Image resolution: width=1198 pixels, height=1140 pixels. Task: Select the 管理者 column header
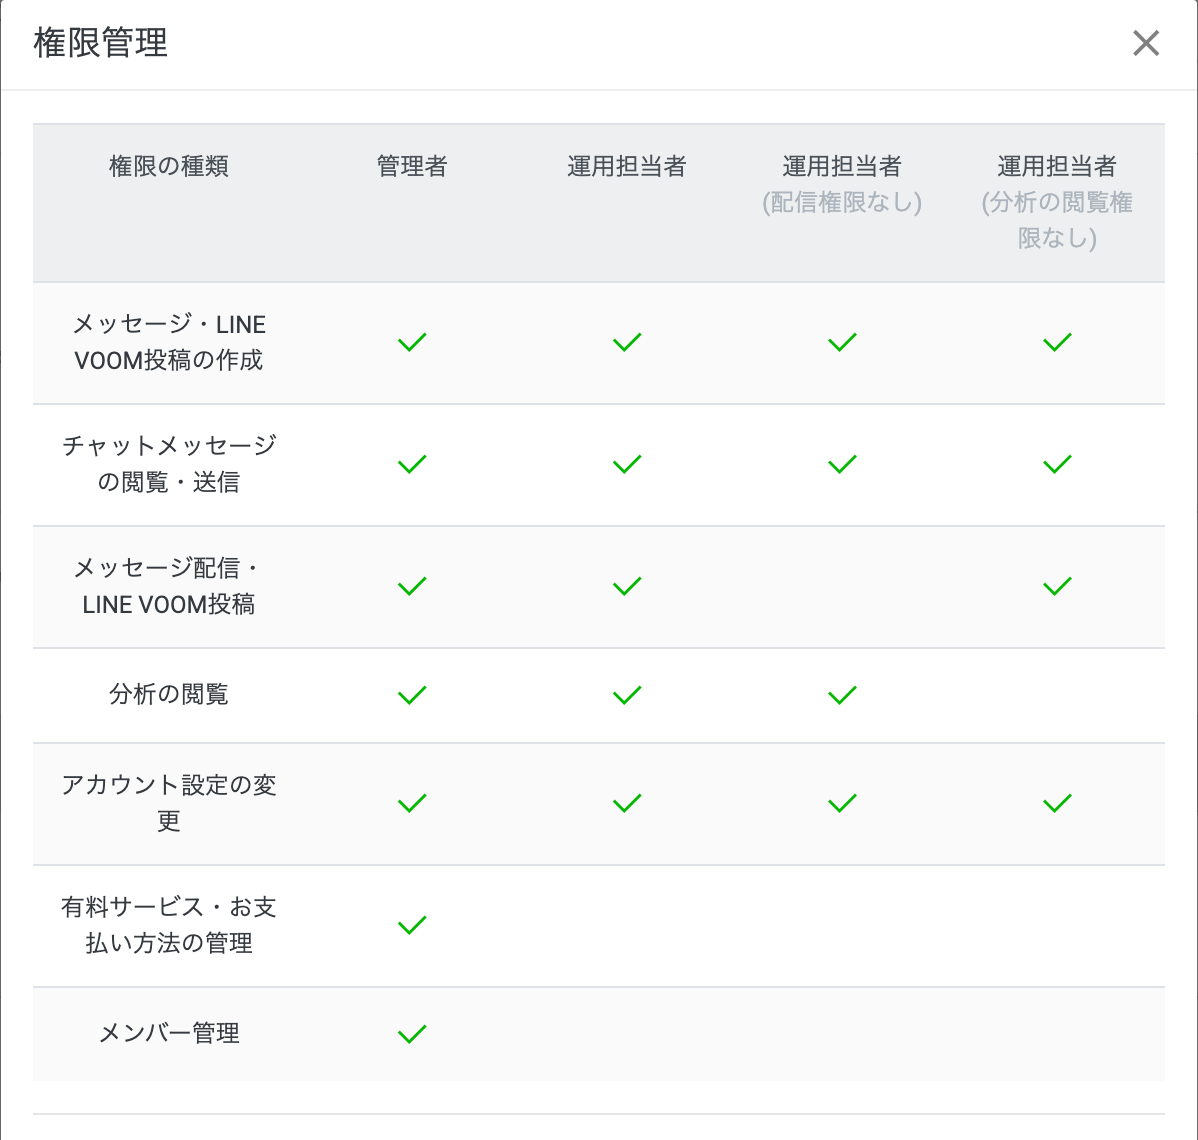(x=411, y=167)
